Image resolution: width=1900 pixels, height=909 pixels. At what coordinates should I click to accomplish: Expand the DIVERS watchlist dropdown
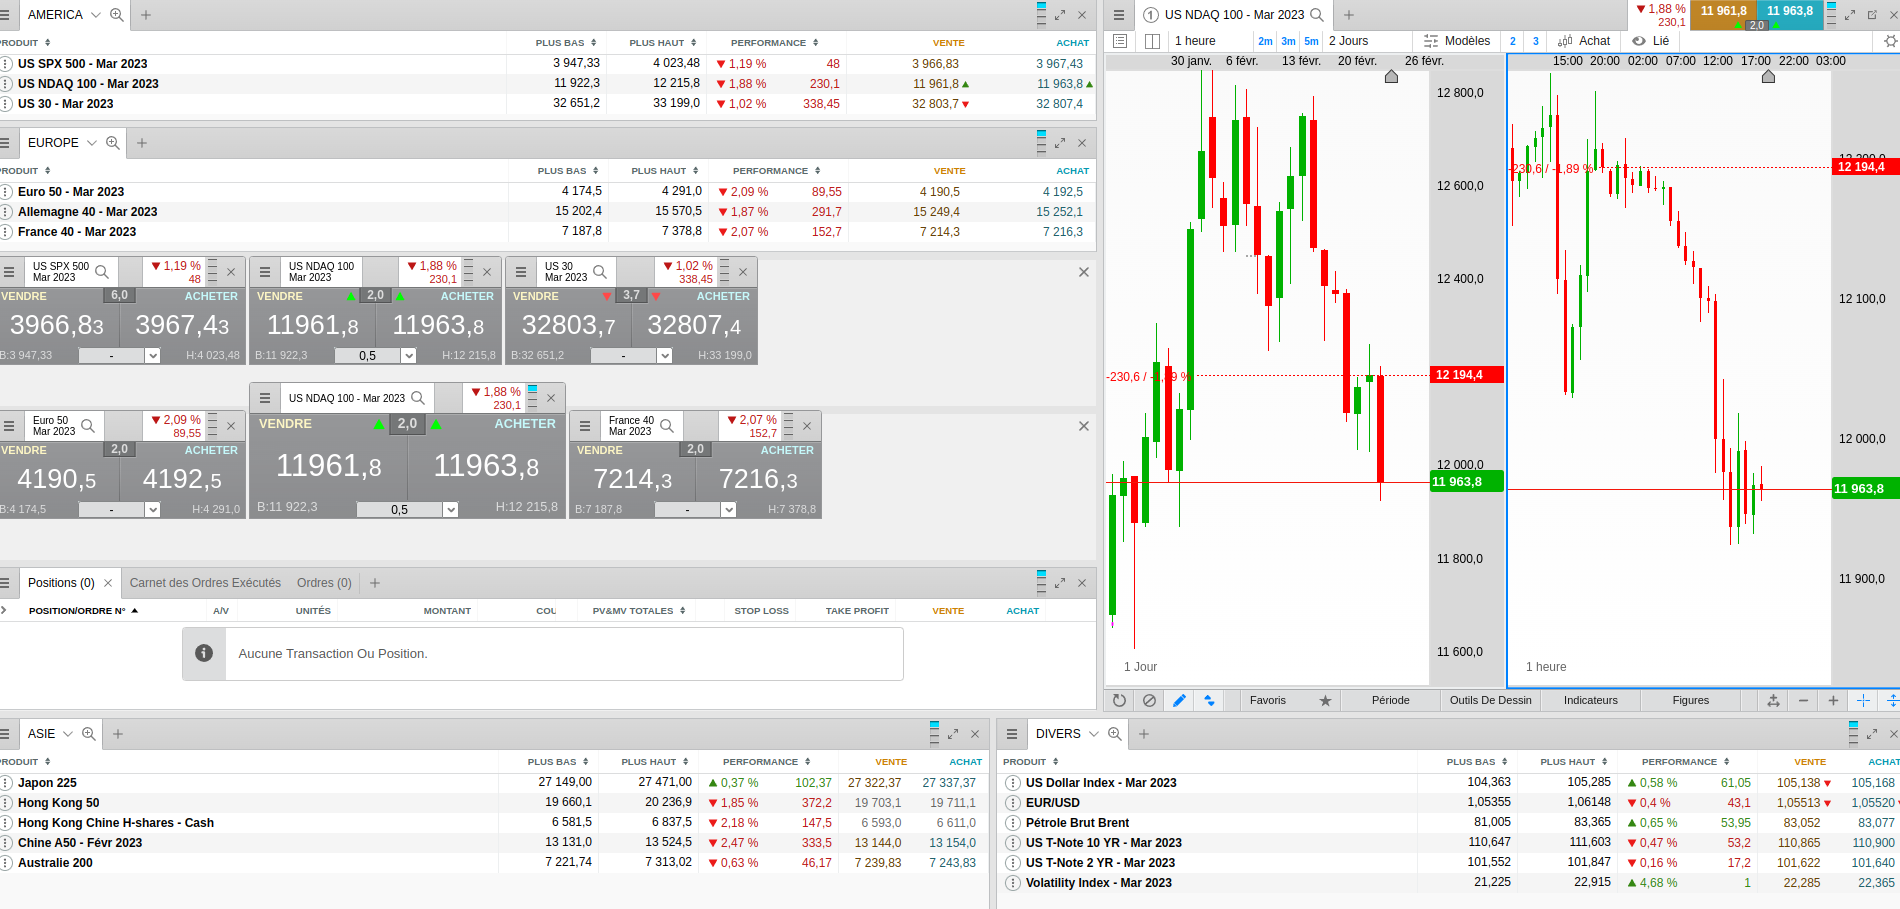coord(1094,734)
